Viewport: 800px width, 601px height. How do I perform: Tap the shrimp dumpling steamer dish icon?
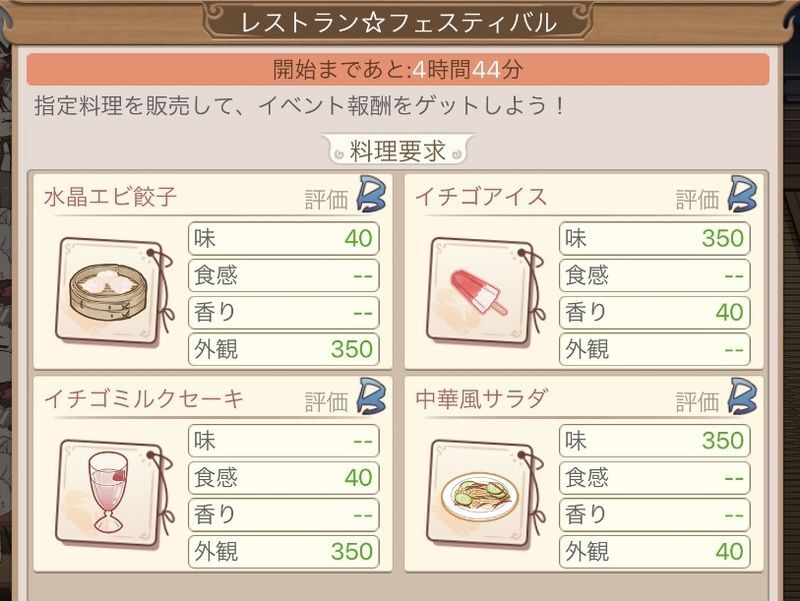108,291
